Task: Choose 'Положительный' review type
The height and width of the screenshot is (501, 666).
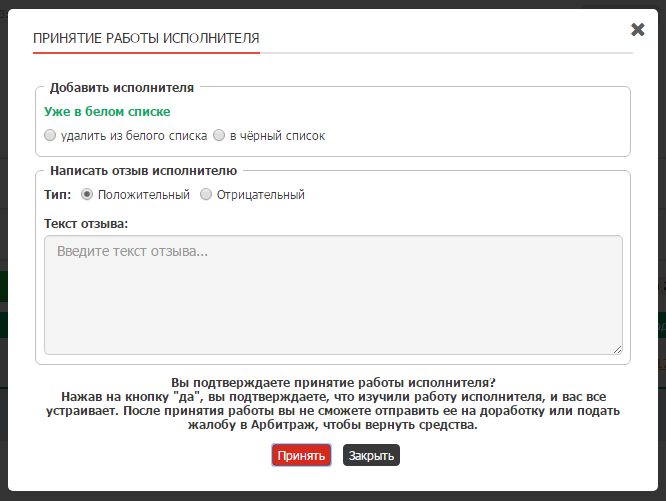Action: (x=87, y=194)
